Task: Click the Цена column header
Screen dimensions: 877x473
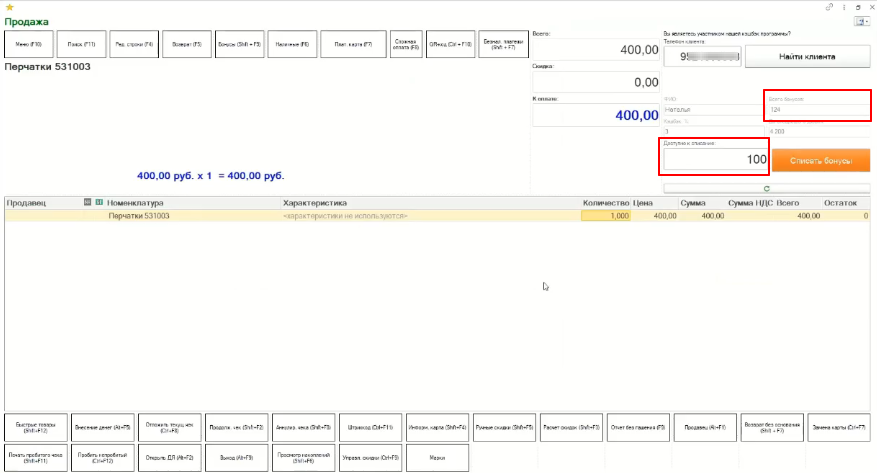Action: 643,203
